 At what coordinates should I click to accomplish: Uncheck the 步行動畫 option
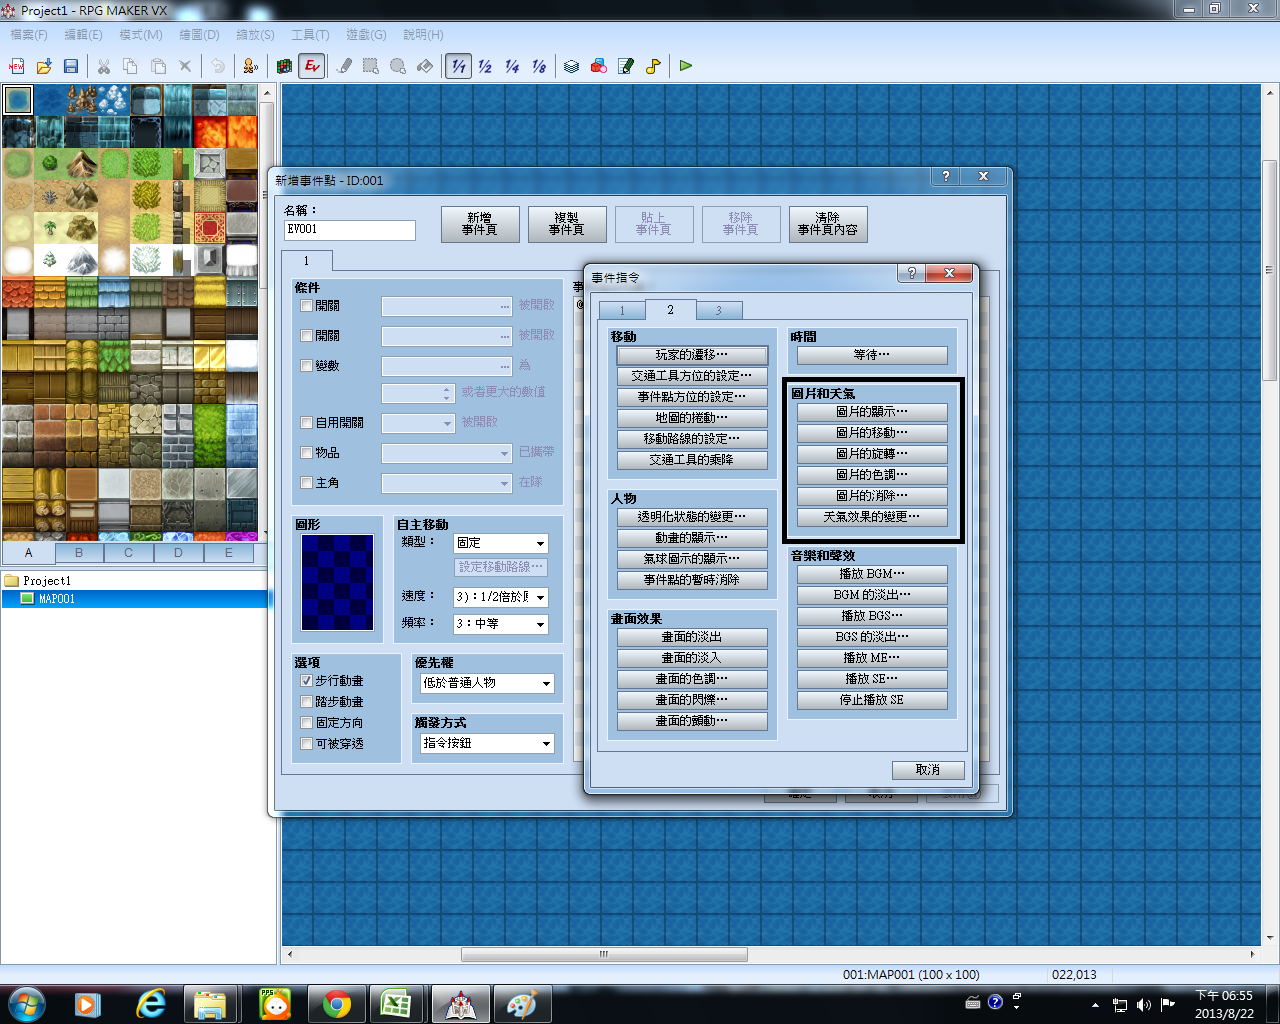tap(307, 681)
